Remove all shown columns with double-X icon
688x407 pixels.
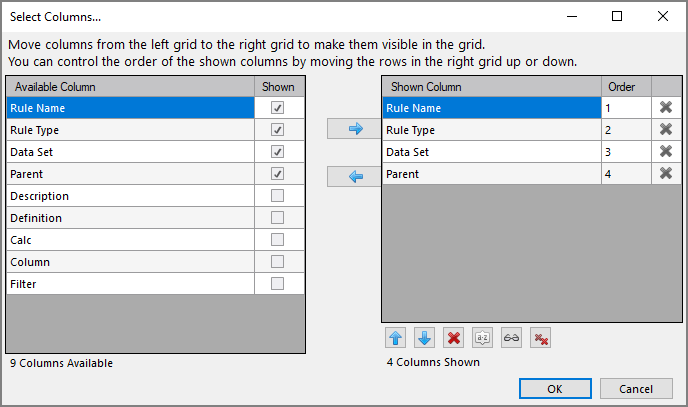coord(540,338)
